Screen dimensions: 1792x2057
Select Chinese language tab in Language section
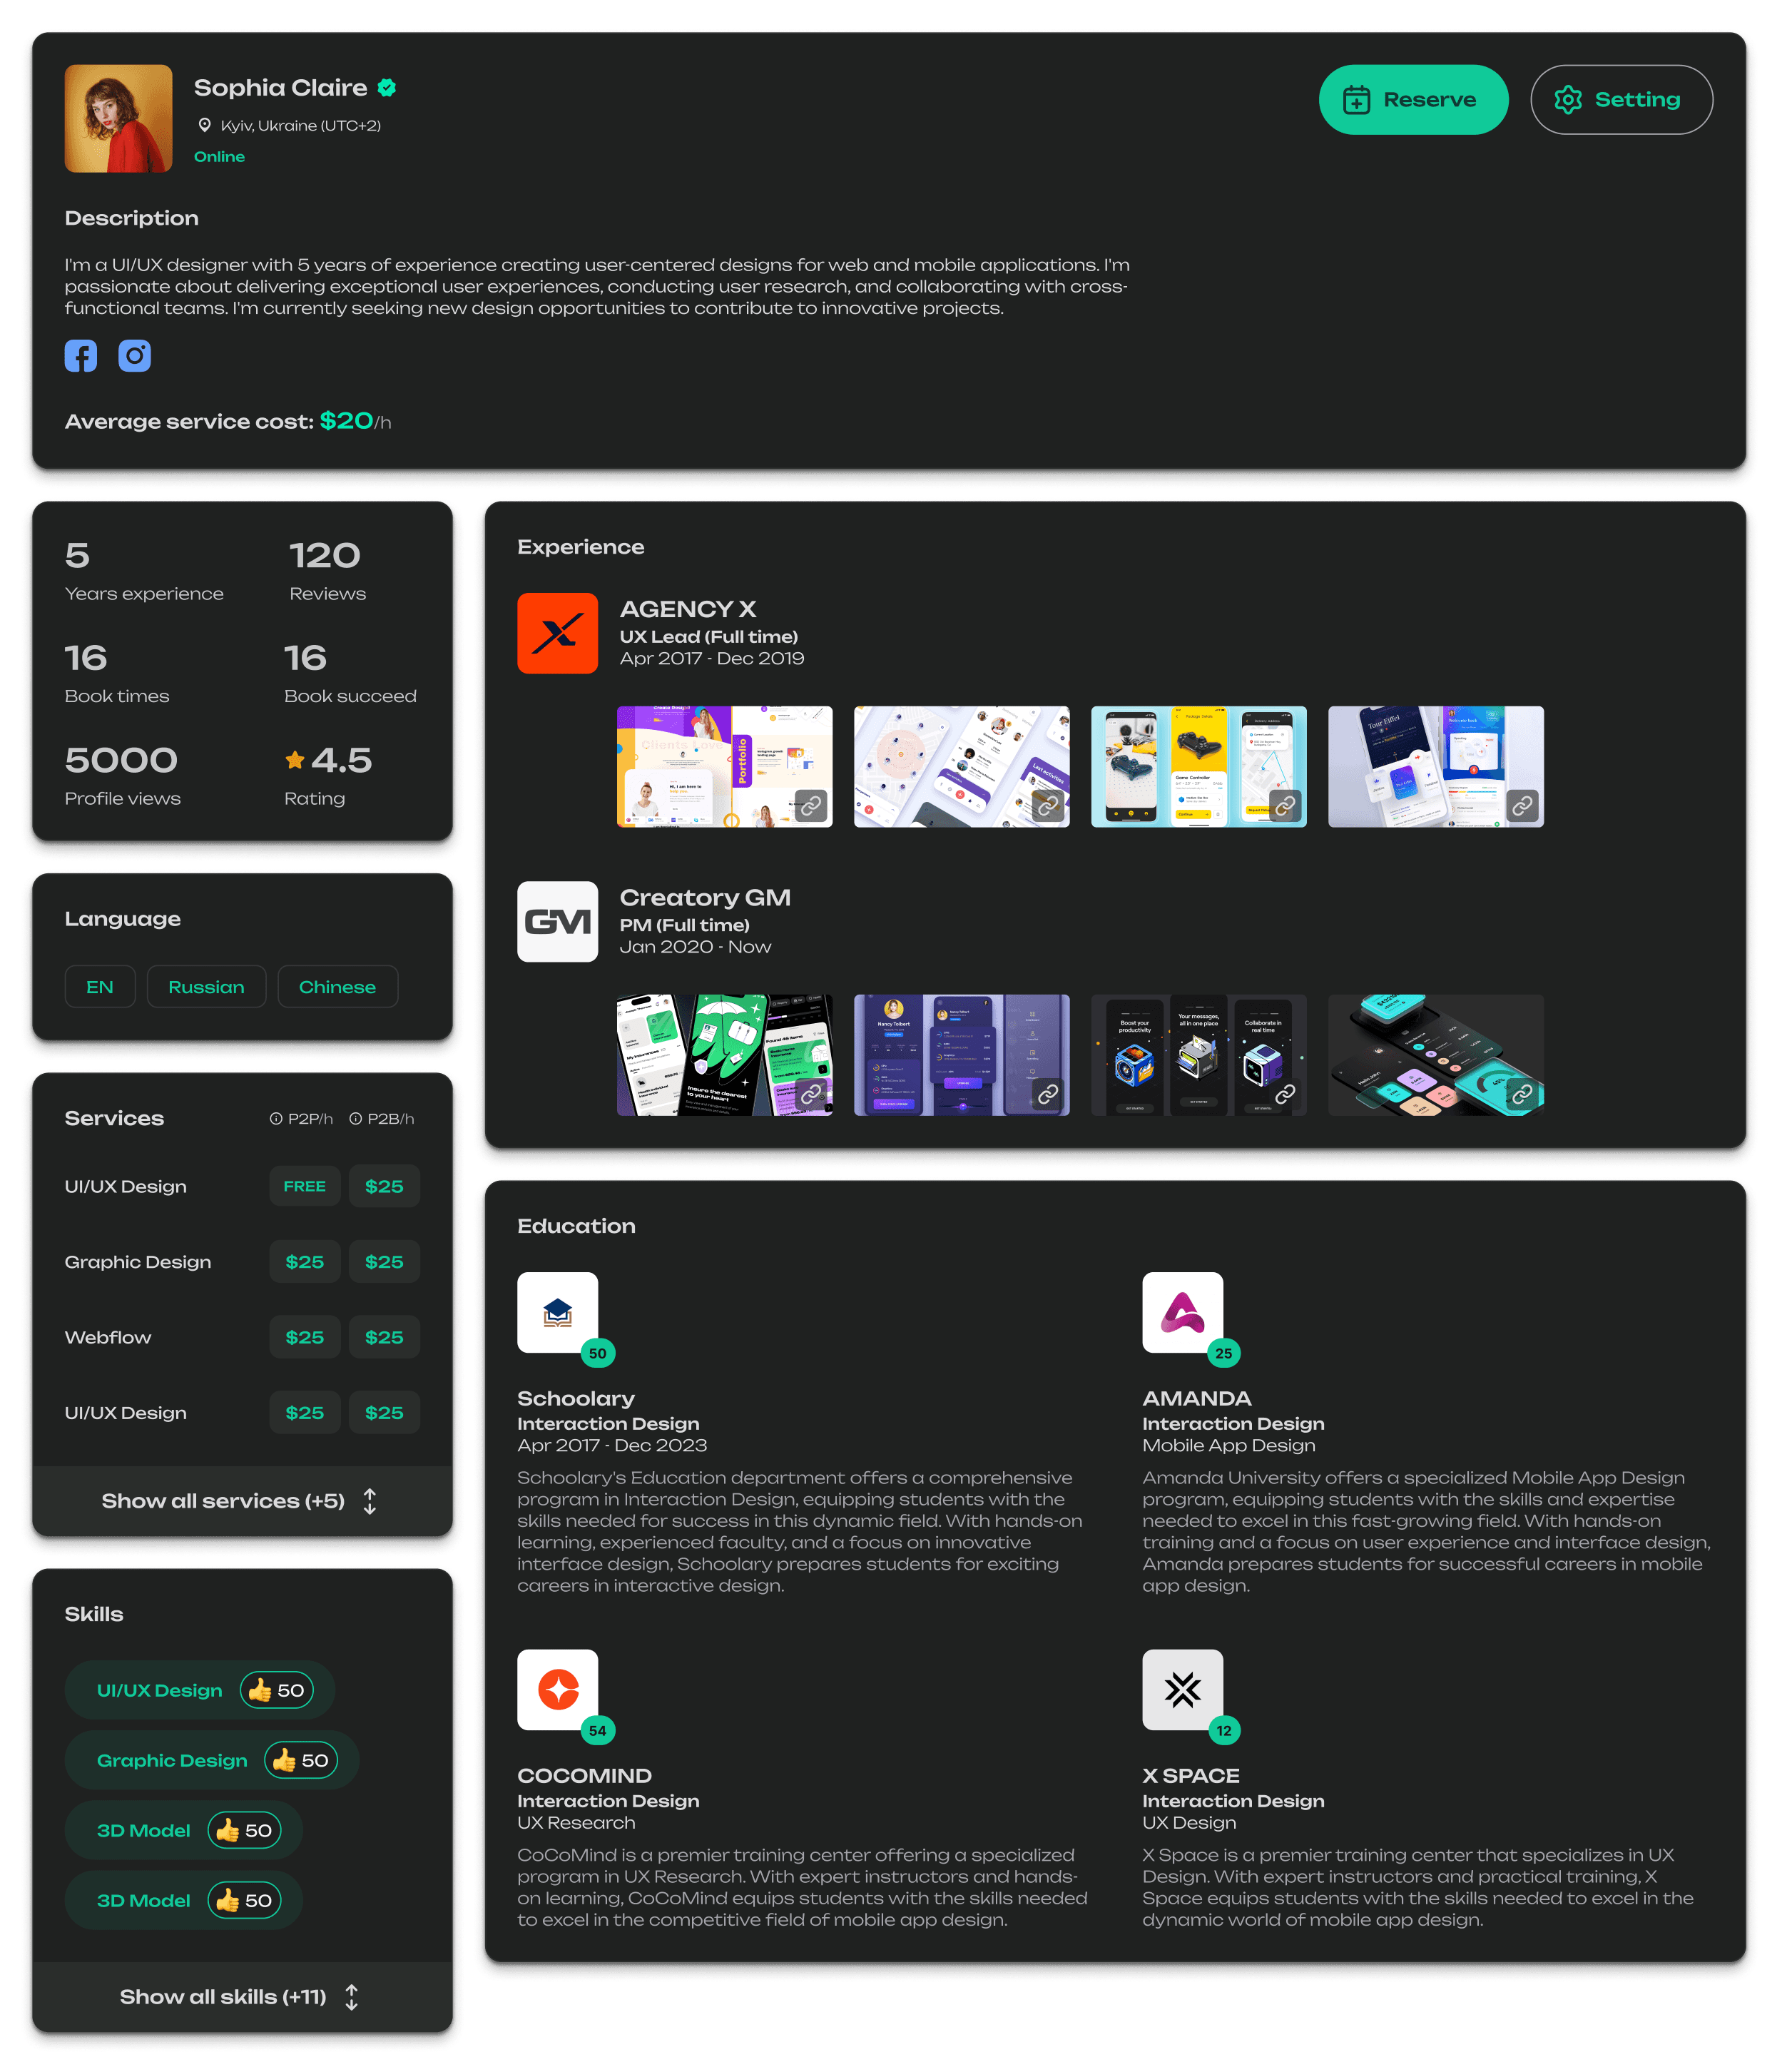[x=337, y=985]
